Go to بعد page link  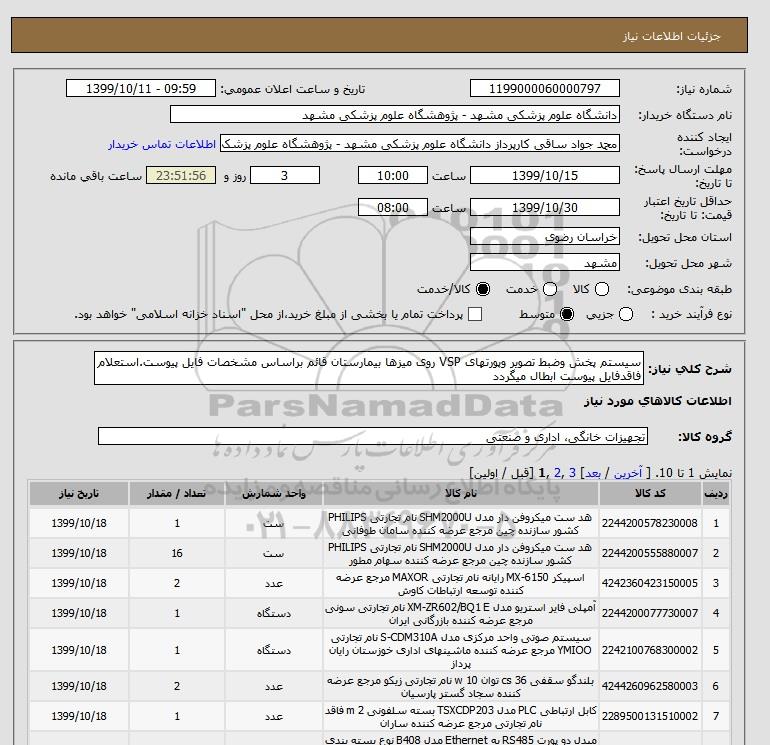pyautogui.click(x=592, y=473)
